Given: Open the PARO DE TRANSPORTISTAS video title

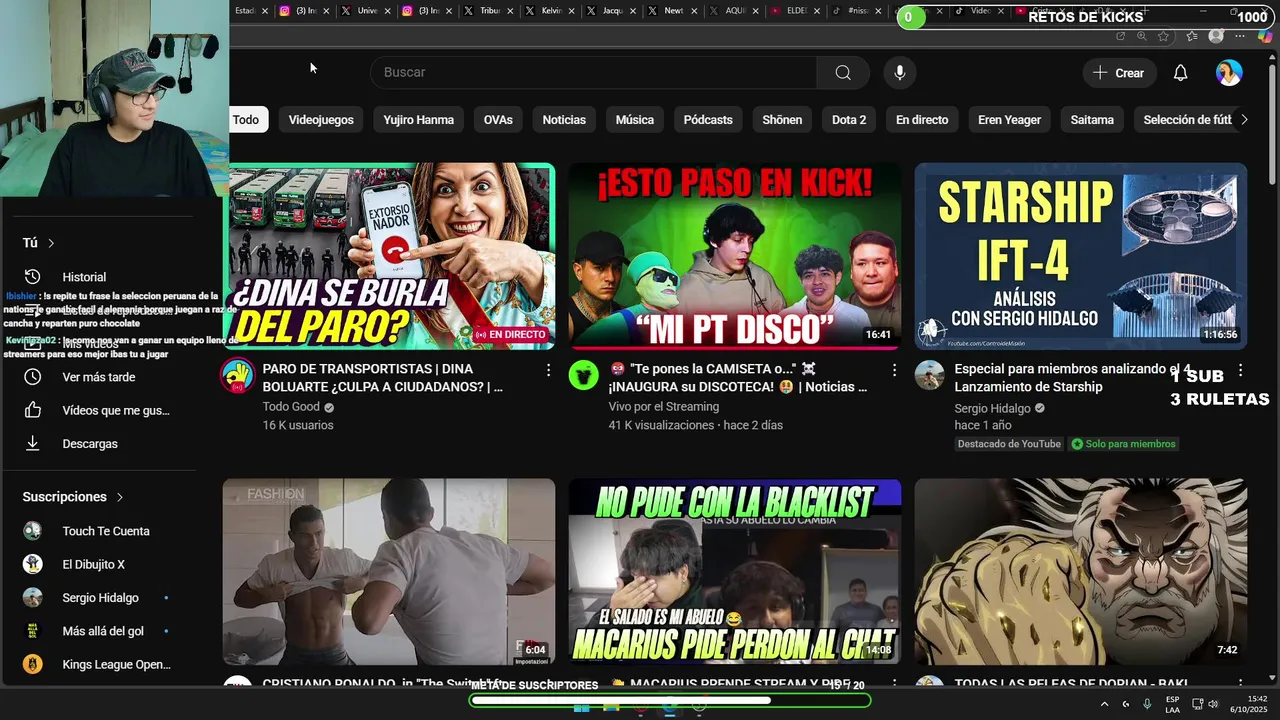Looking at the screenshot, I should 383,378.
